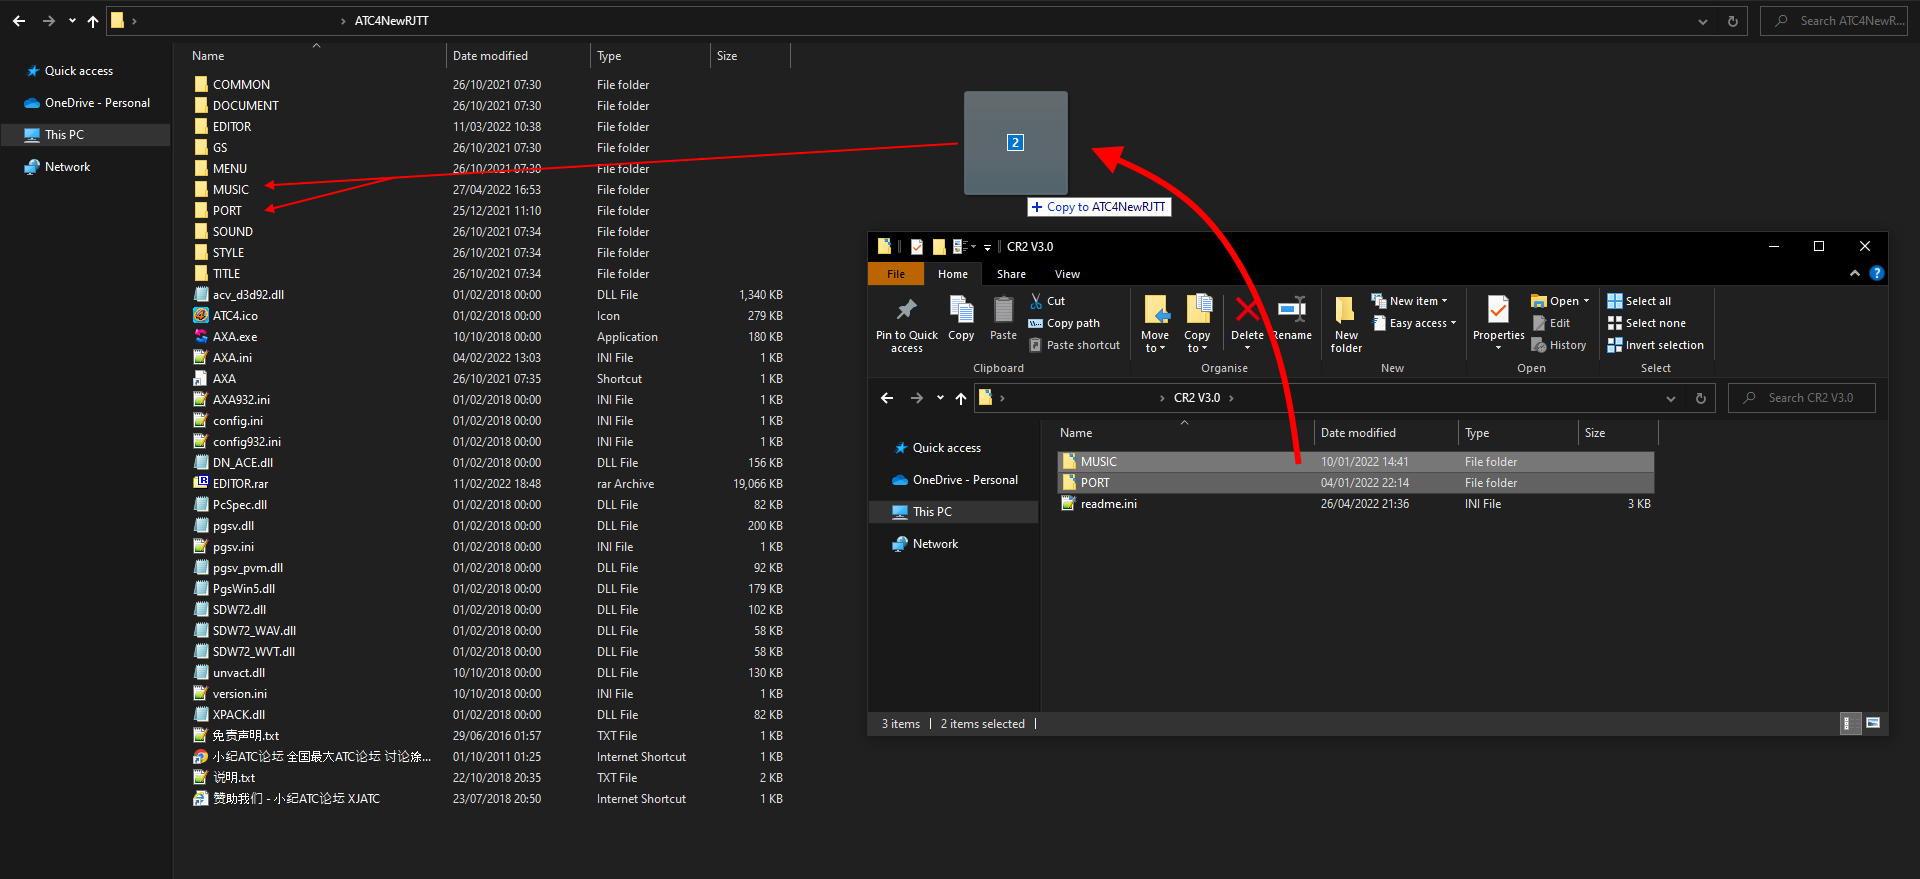Click the red Delete icon
The width and height of the screenshot is (1920, 879).
[x=1247, y=310]
